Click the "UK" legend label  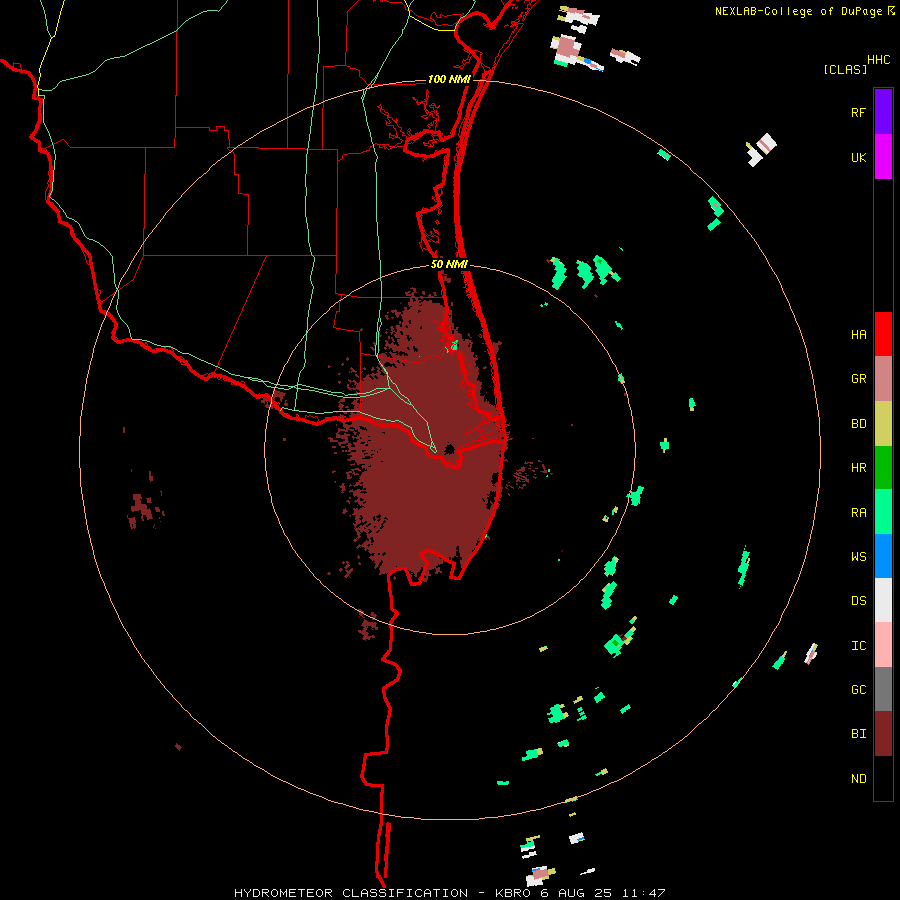(x=858, y=158)
